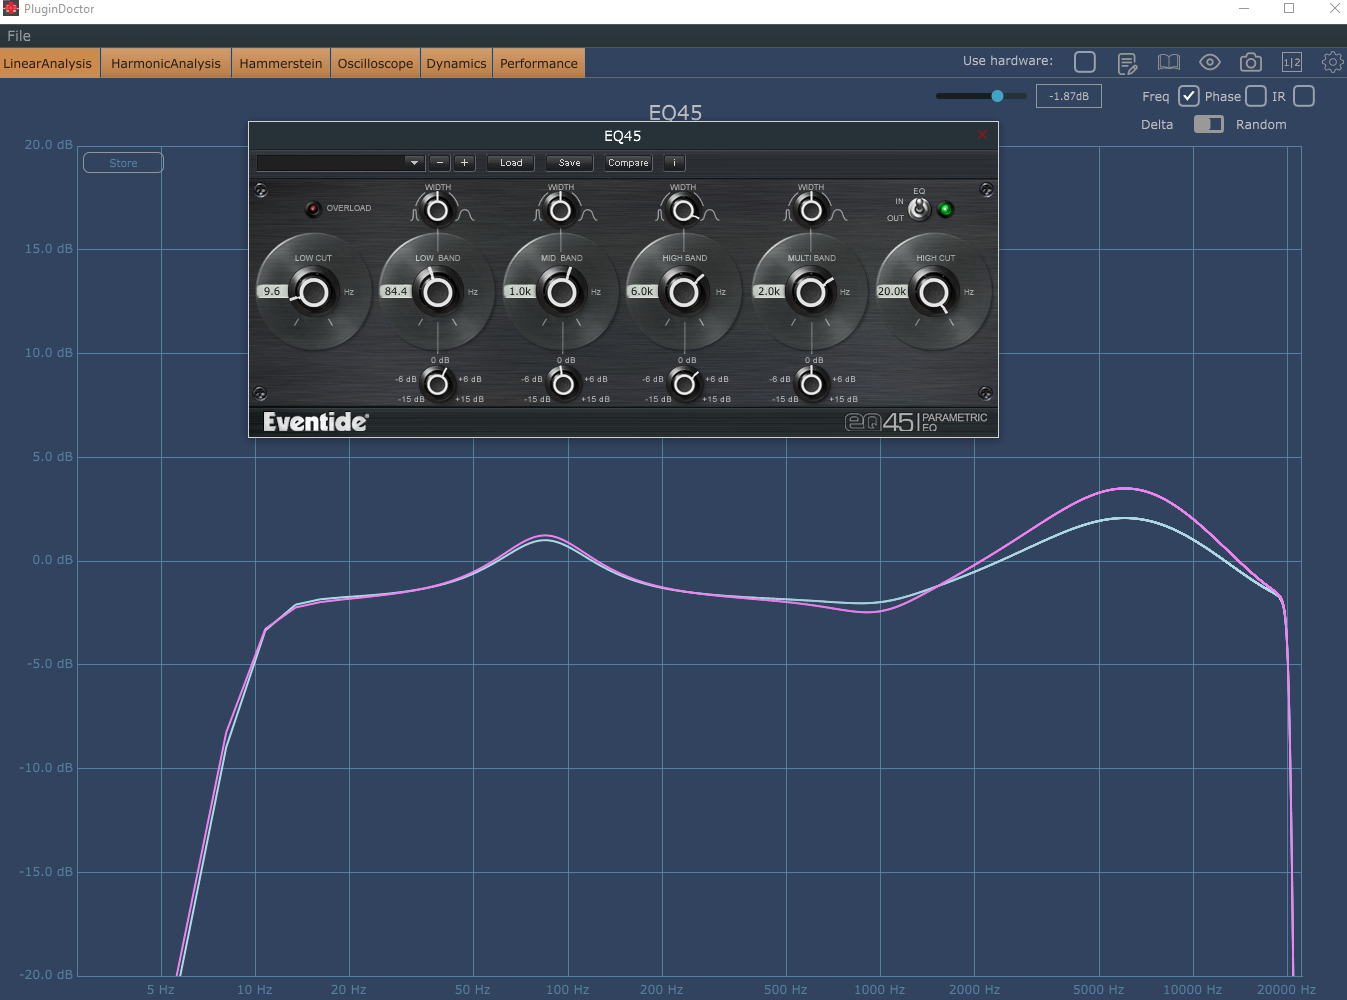Click the High Band frequency knob
Image resolution: width=1347 pixels, height=1000 pixels.
684,292
